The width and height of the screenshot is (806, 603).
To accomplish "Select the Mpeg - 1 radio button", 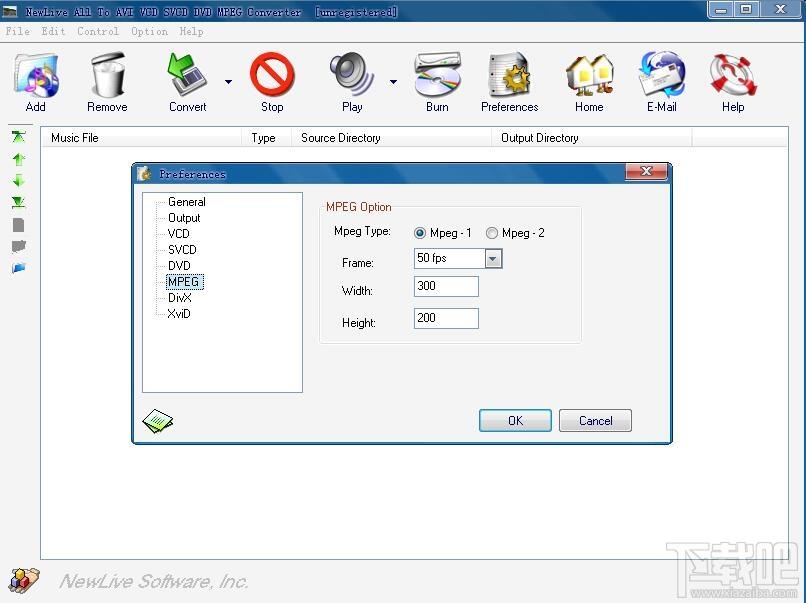I will [420, 233].
